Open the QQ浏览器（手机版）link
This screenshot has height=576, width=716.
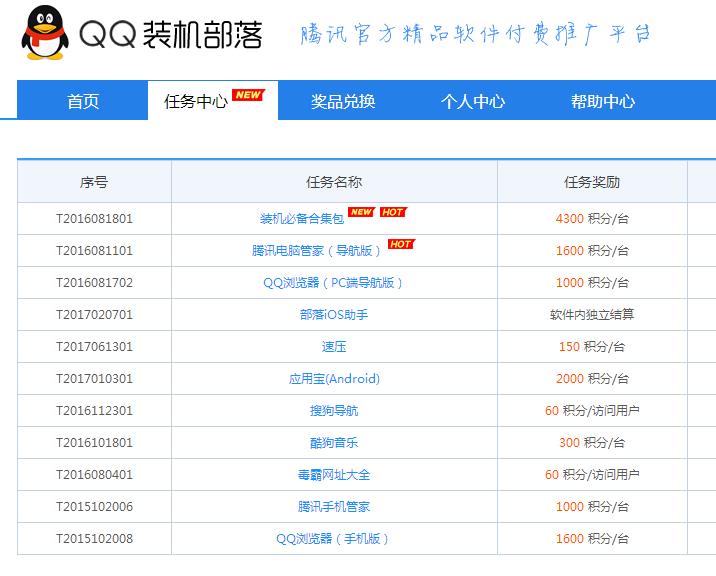pyautogui.click(x=332, y=539)
